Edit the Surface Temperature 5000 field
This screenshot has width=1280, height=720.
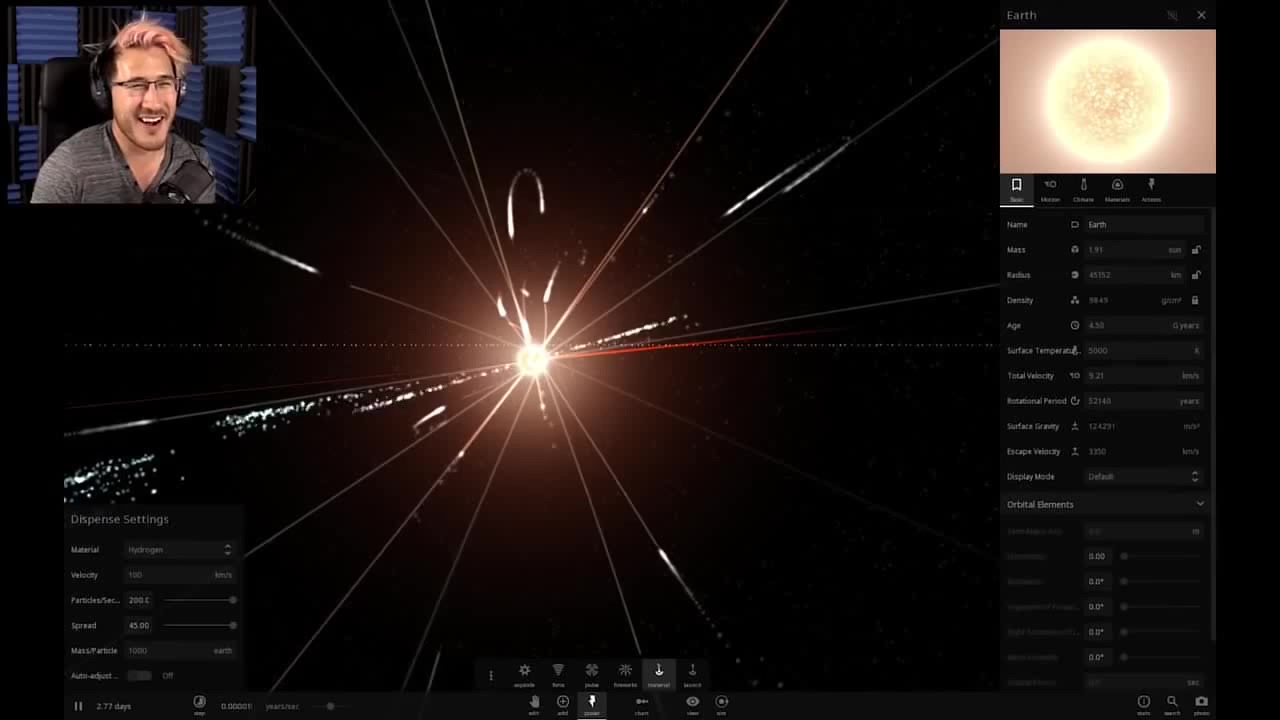click(1143, 351)
